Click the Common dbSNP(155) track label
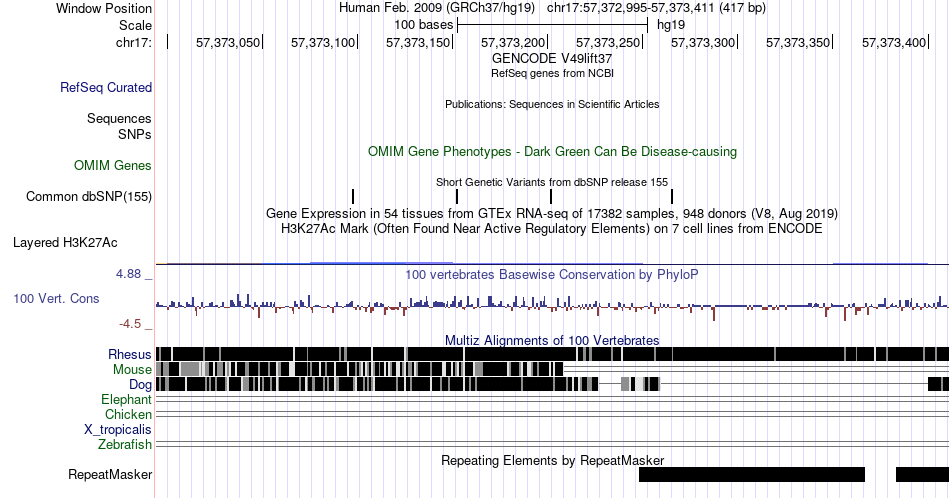The image size is (950, 498). [x=89, y=196]
